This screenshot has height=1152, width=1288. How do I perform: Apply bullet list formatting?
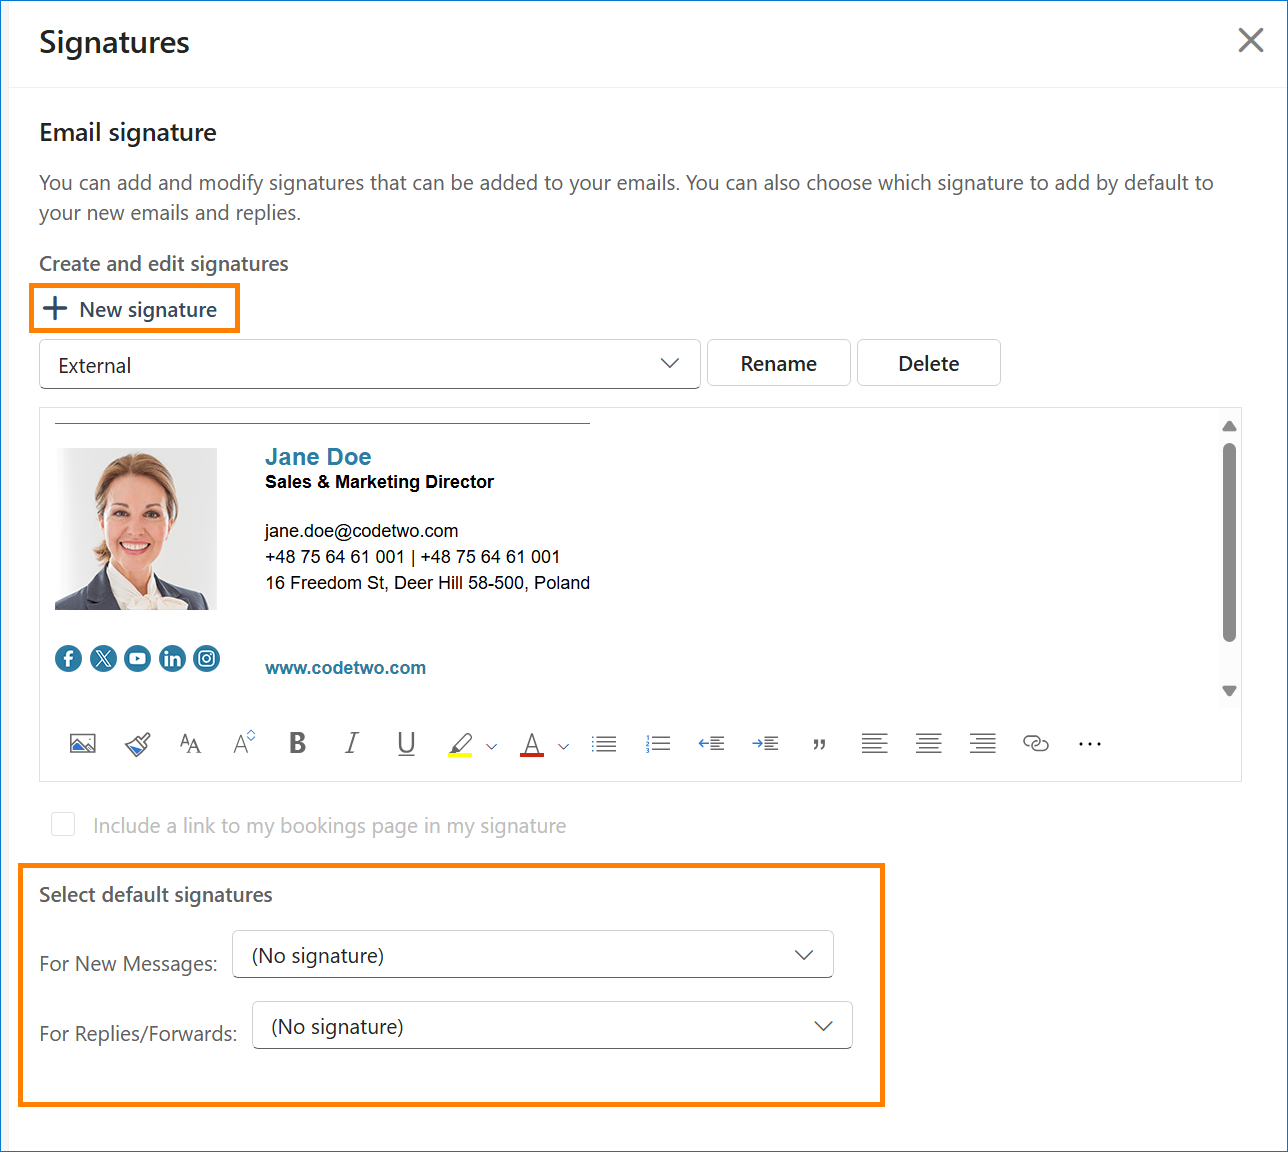[x=604, y=743]
